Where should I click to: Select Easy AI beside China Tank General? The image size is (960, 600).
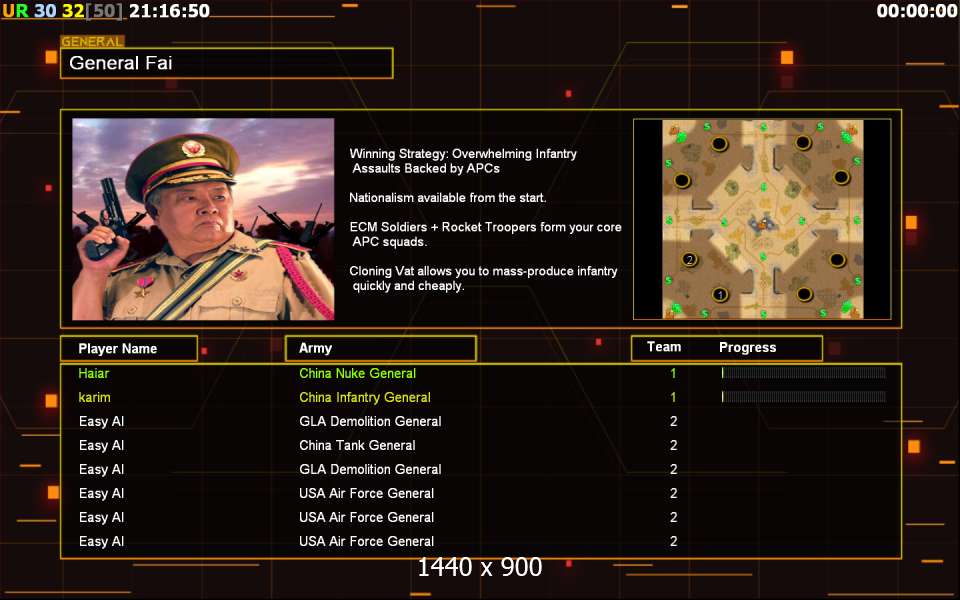click(x=102, y=446)
